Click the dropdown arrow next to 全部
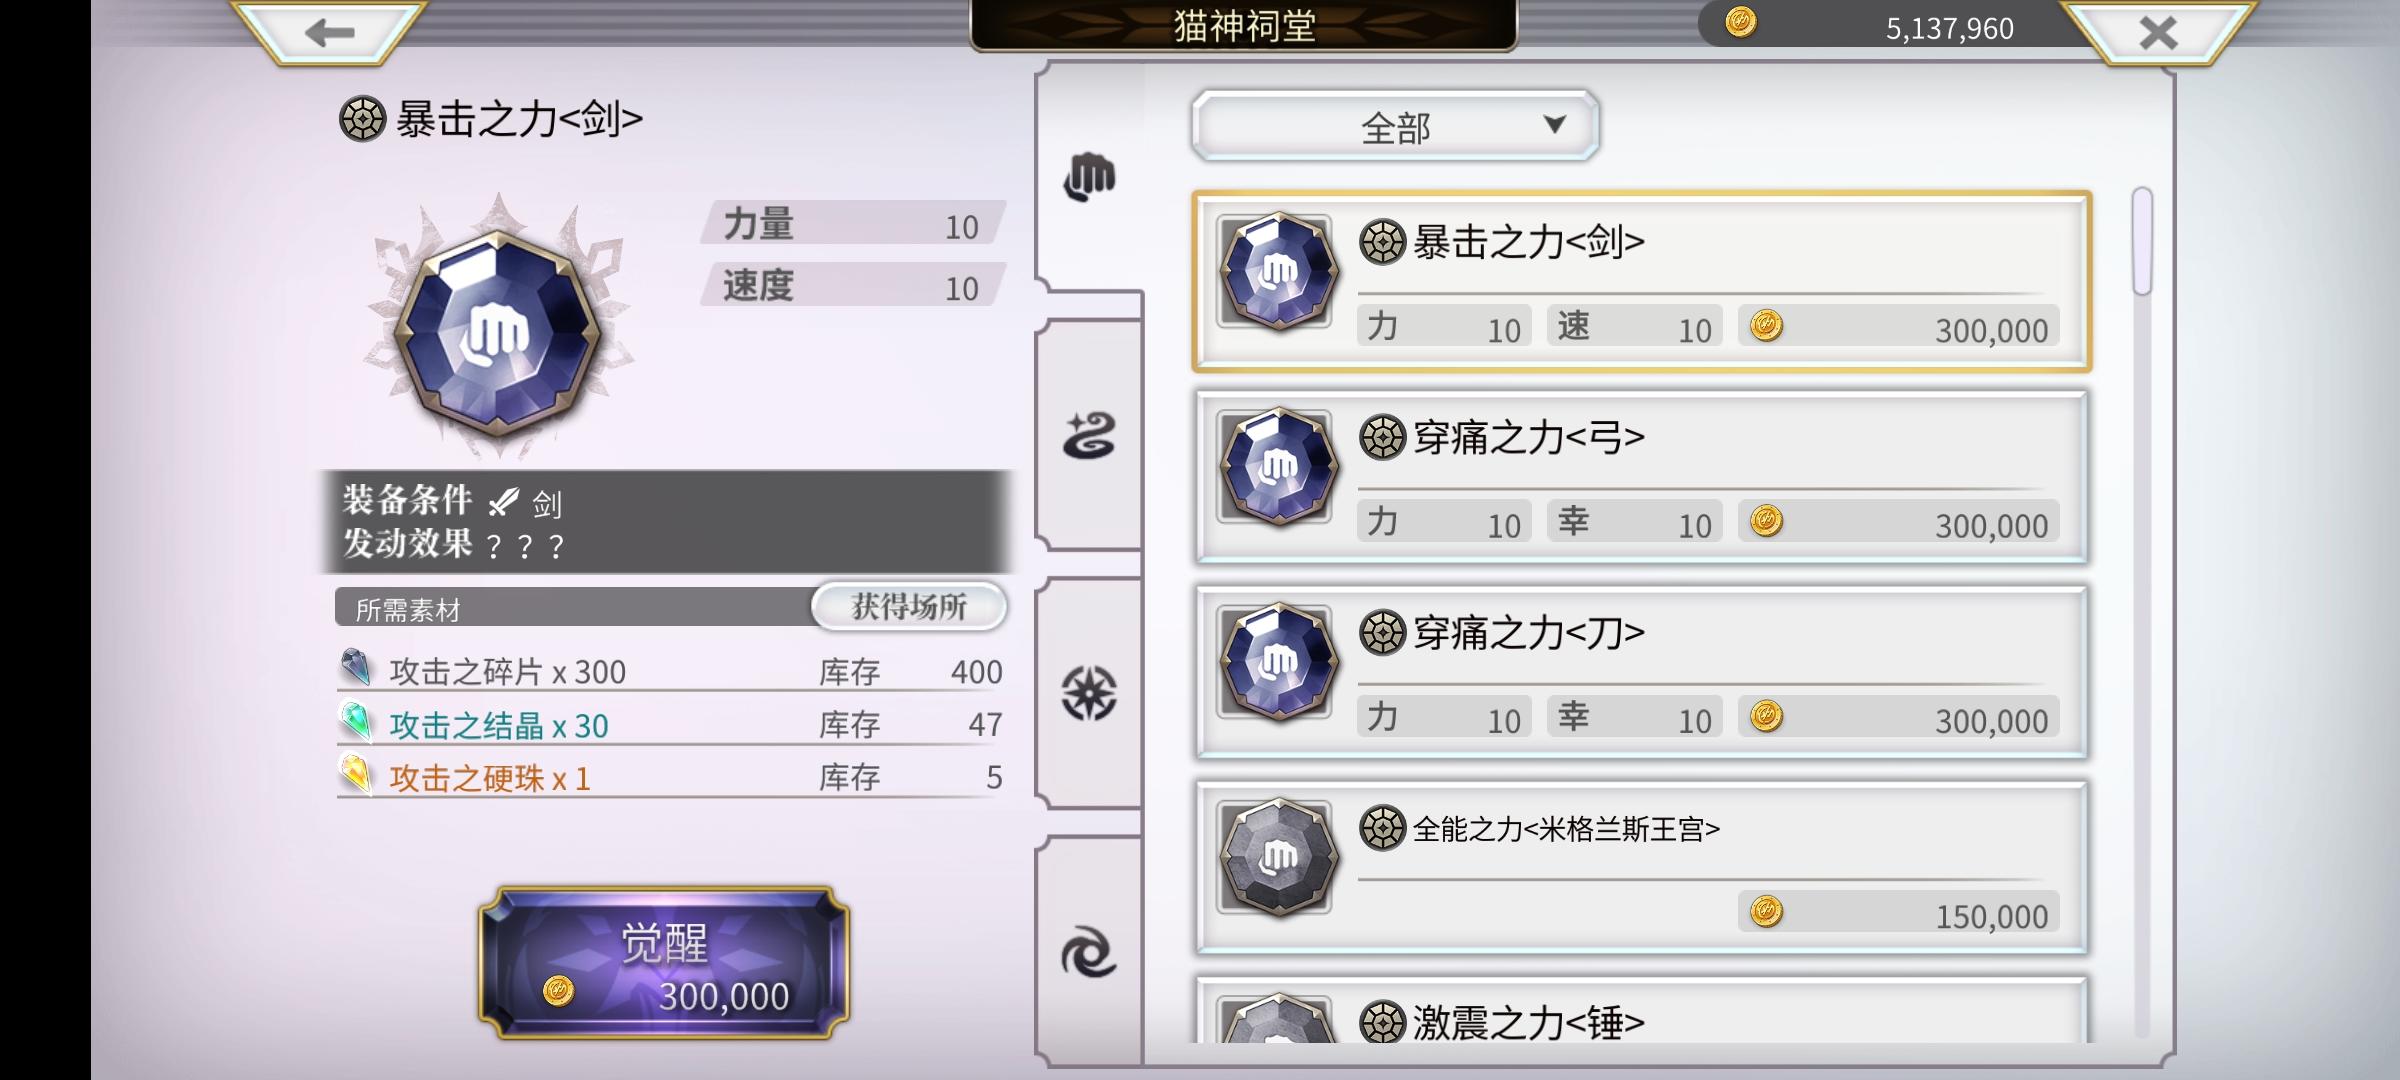Viewport: 2400px width, 1080px height. click(x=1554, y=124)
